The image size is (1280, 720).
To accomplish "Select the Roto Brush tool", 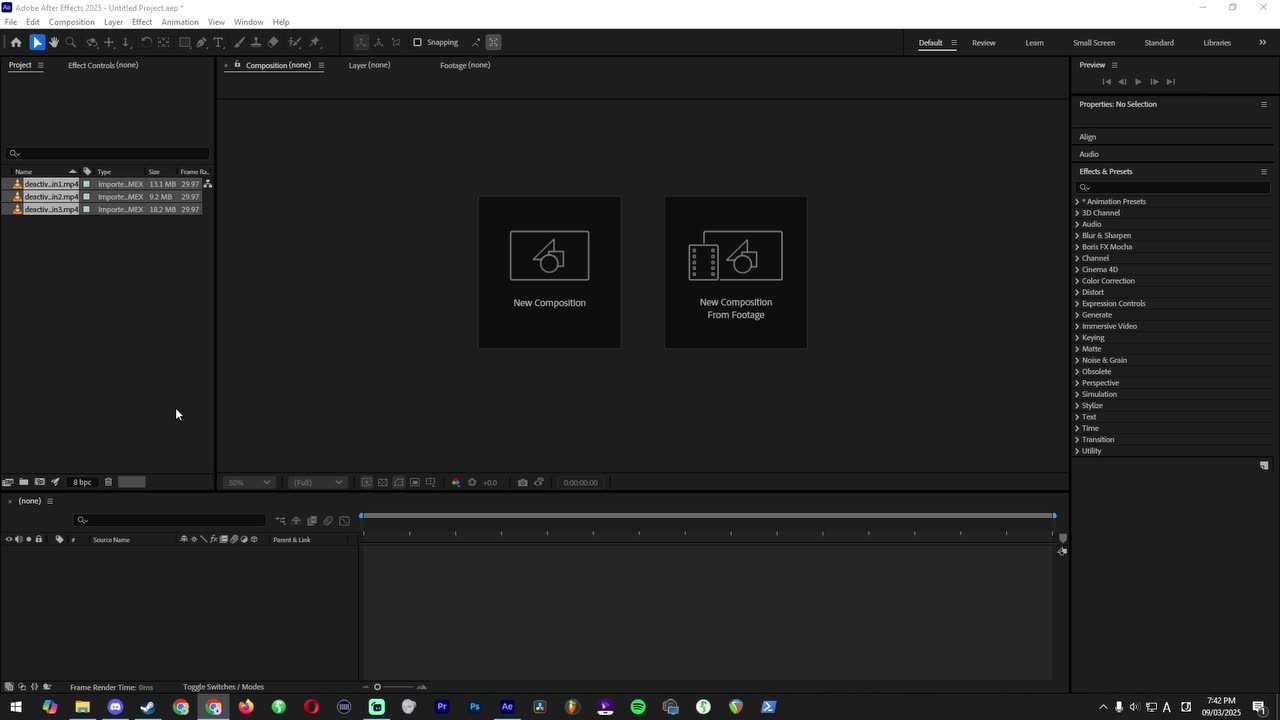I will click(x=295, y=42).
